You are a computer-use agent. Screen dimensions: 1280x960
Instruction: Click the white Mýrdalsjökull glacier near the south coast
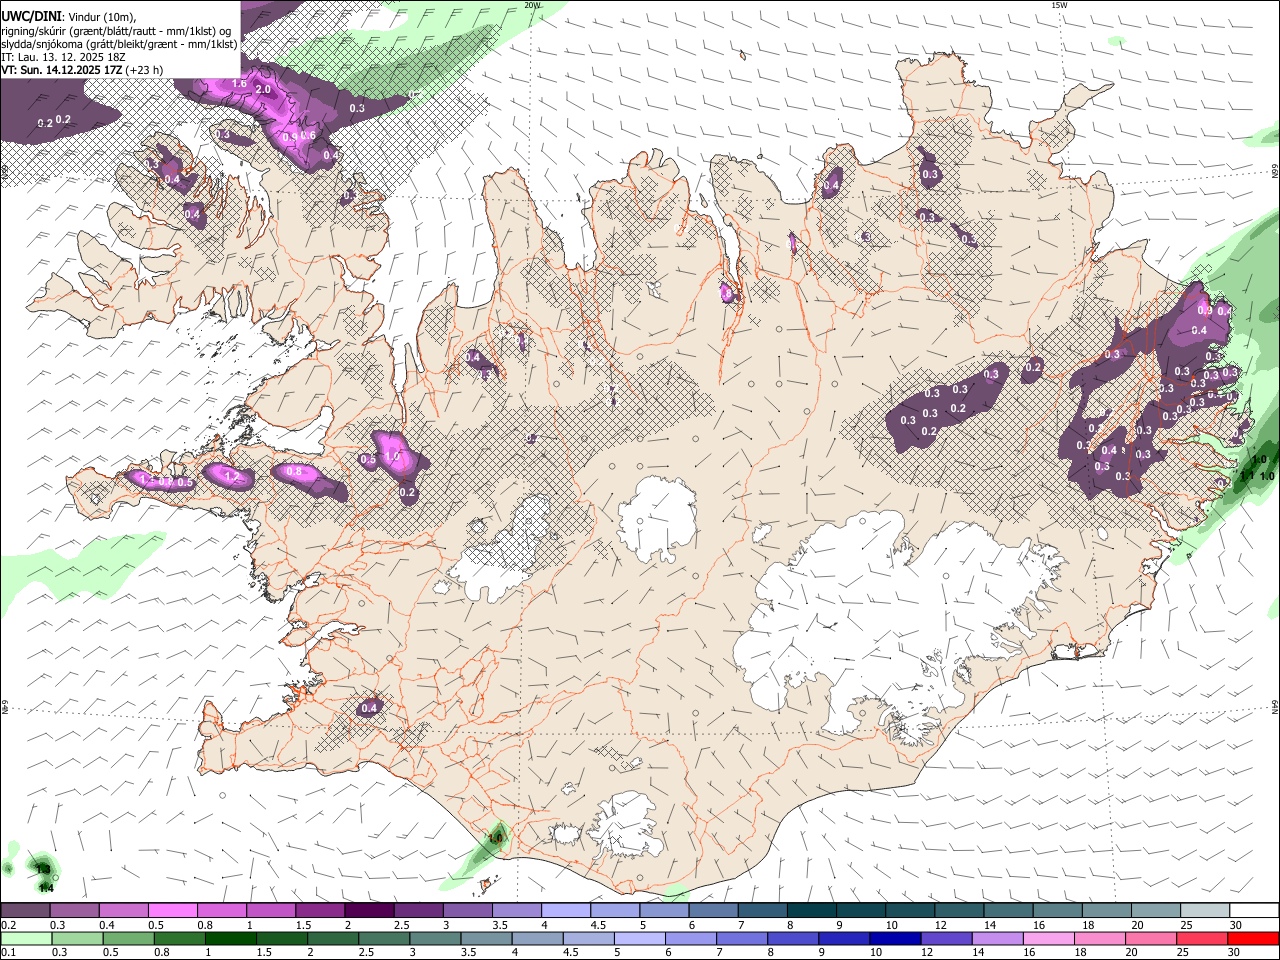click(627, 828)
